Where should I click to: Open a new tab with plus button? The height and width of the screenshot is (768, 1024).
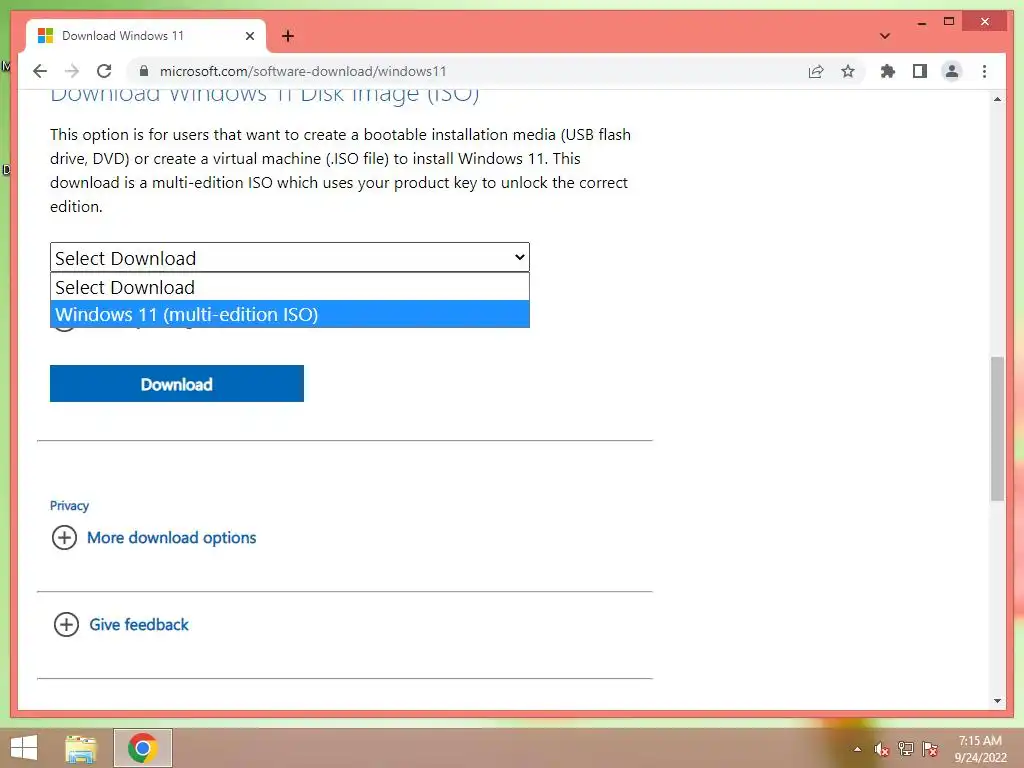(x=288, y=36)
